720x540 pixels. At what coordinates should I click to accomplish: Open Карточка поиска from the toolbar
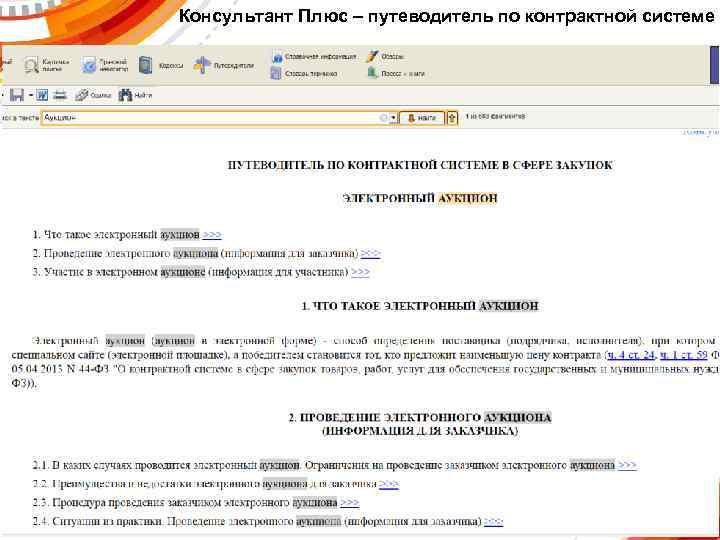click(48, 65)
